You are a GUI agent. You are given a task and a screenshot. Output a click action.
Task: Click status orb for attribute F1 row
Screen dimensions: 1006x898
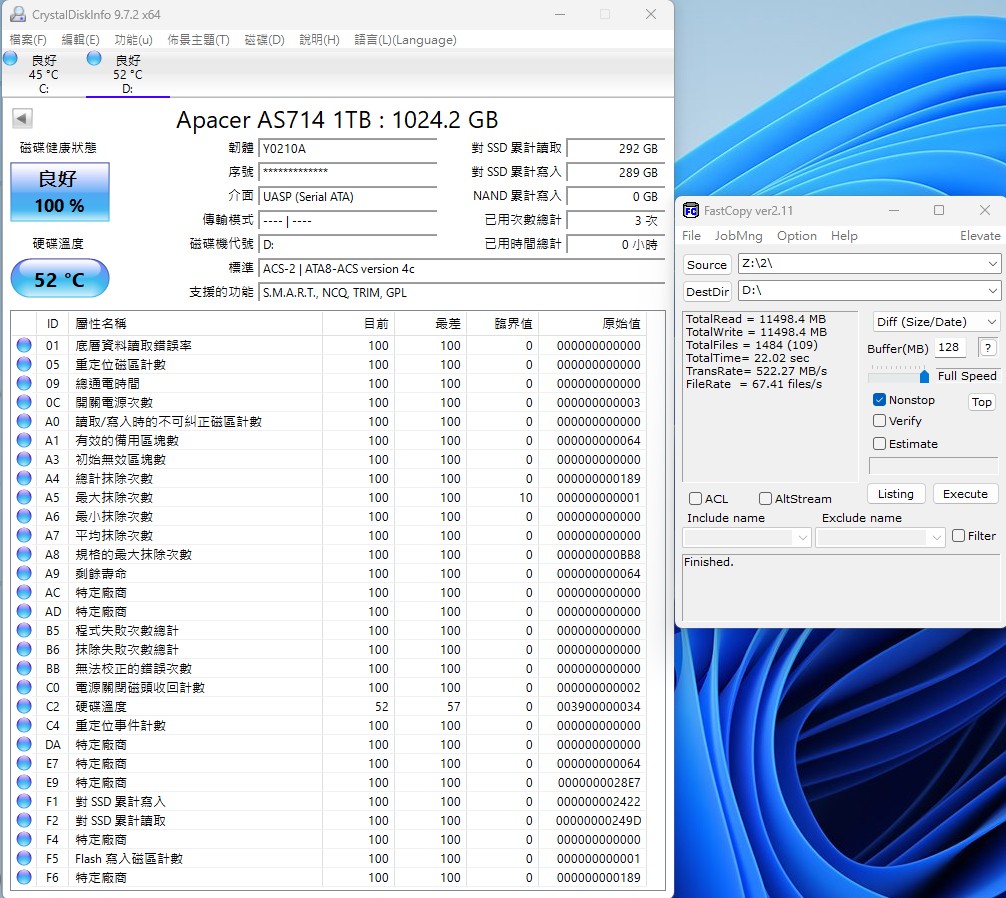(x=24, y=801)
